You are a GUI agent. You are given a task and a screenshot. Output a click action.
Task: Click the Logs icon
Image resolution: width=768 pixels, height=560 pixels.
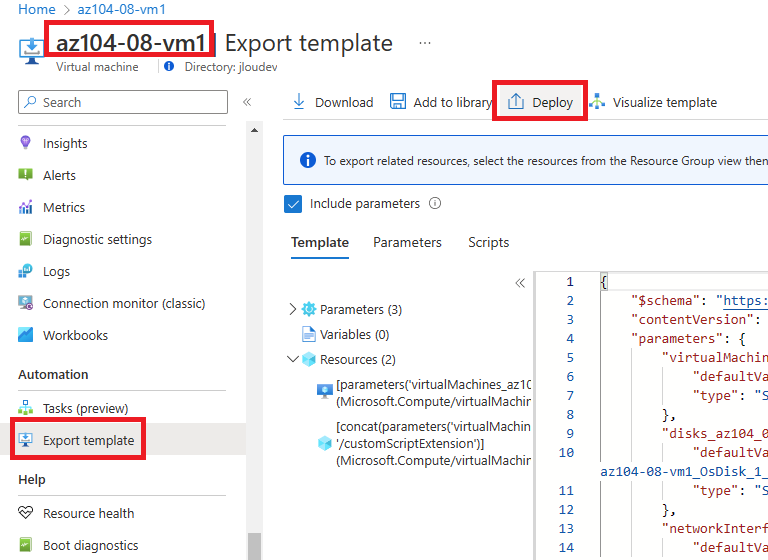[x=25, y=270]
